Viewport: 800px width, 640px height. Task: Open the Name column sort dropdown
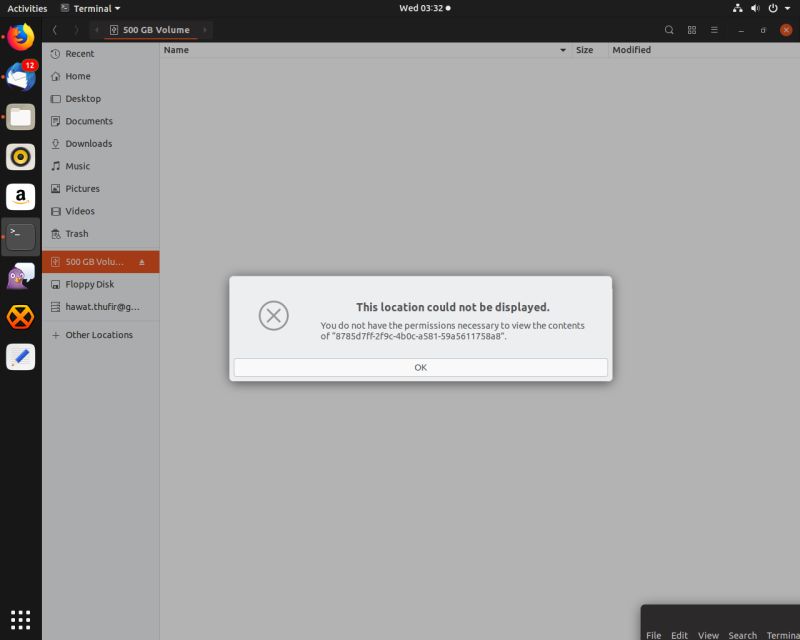coord(562,50)
